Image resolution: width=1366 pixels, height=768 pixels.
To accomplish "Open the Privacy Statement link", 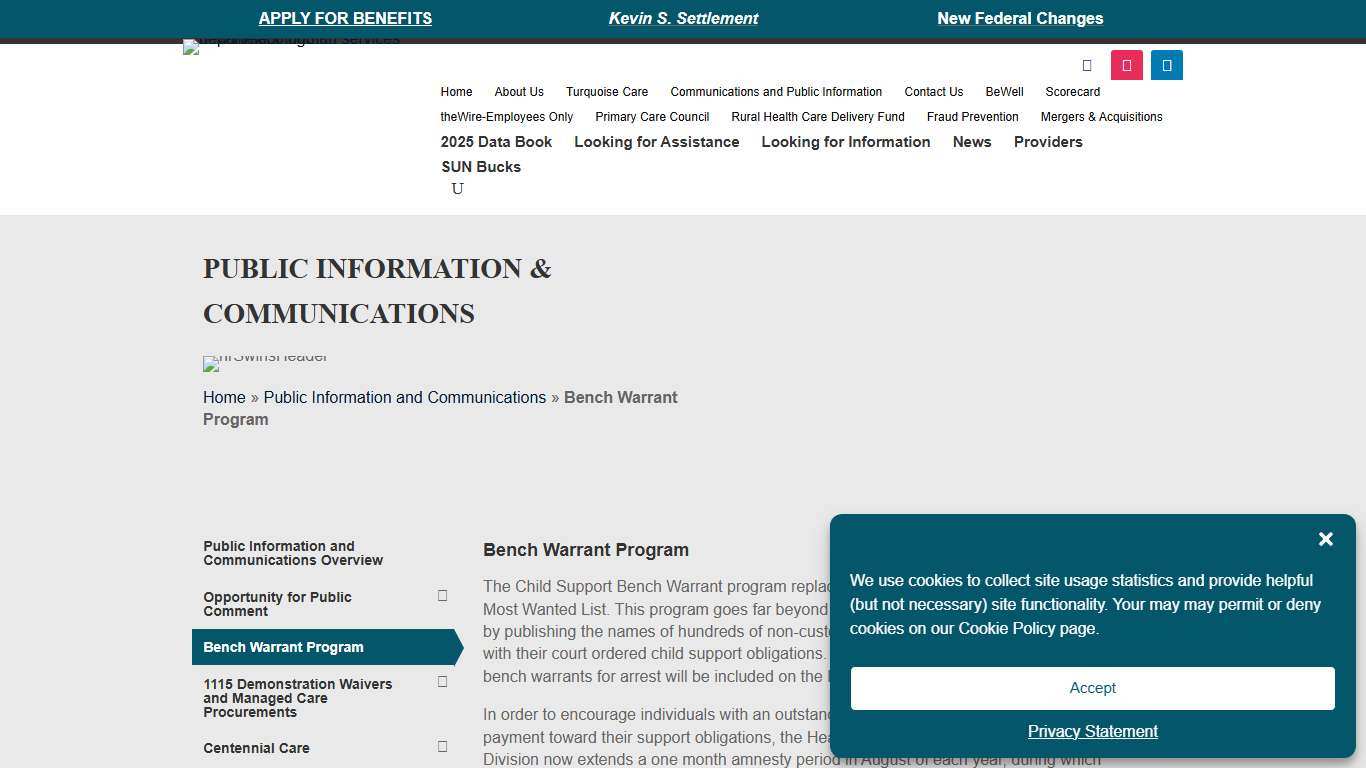I will pos(1092,731).
